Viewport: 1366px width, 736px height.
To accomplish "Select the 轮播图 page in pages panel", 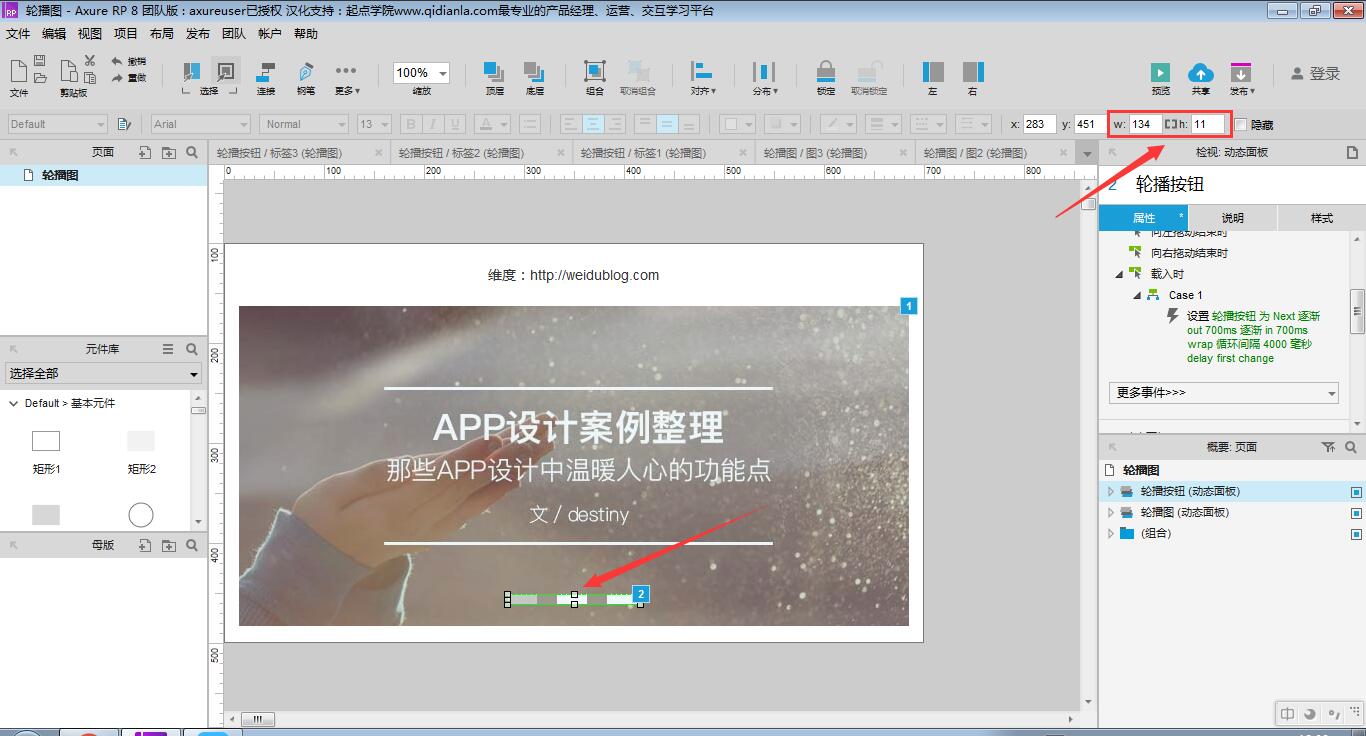I will coord(60,175).
